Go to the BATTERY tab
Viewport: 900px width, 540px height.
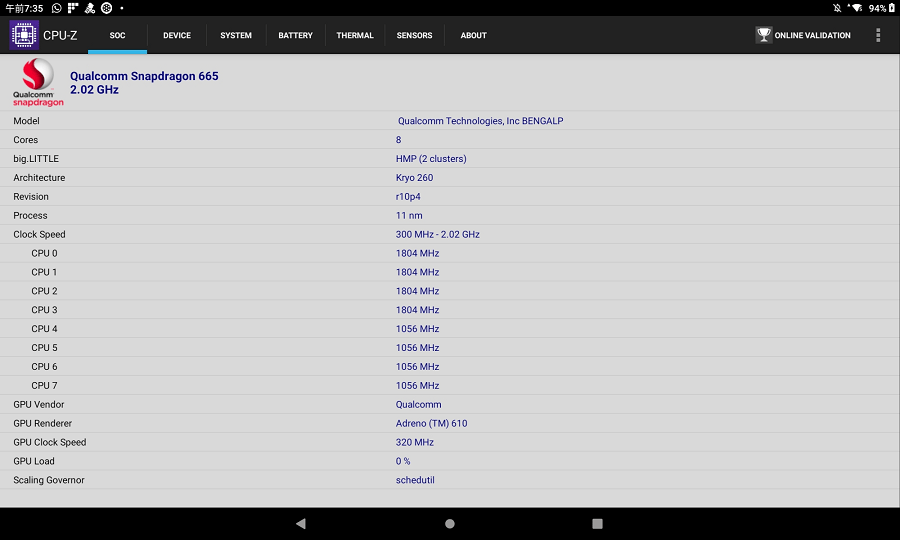pos(296,36)
